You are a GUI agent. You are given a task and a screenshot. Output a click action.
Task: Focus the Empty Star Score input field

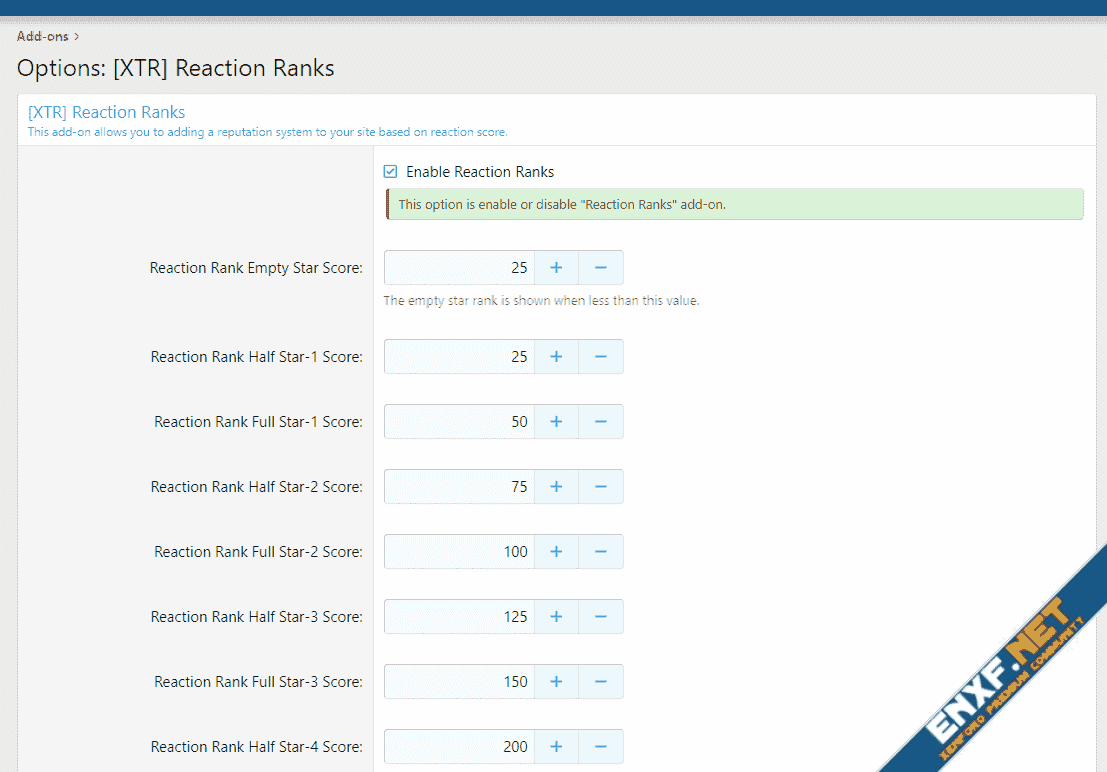click(459, 268)
